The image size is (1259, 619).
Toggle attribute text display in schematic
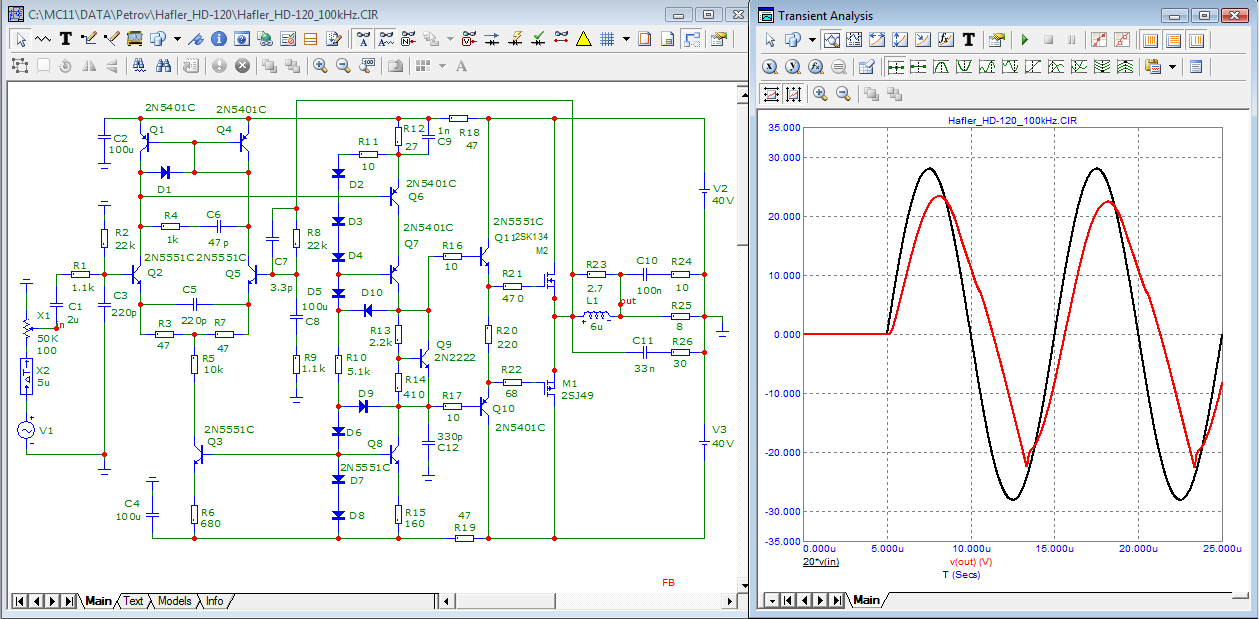click(x=363, y=39)
